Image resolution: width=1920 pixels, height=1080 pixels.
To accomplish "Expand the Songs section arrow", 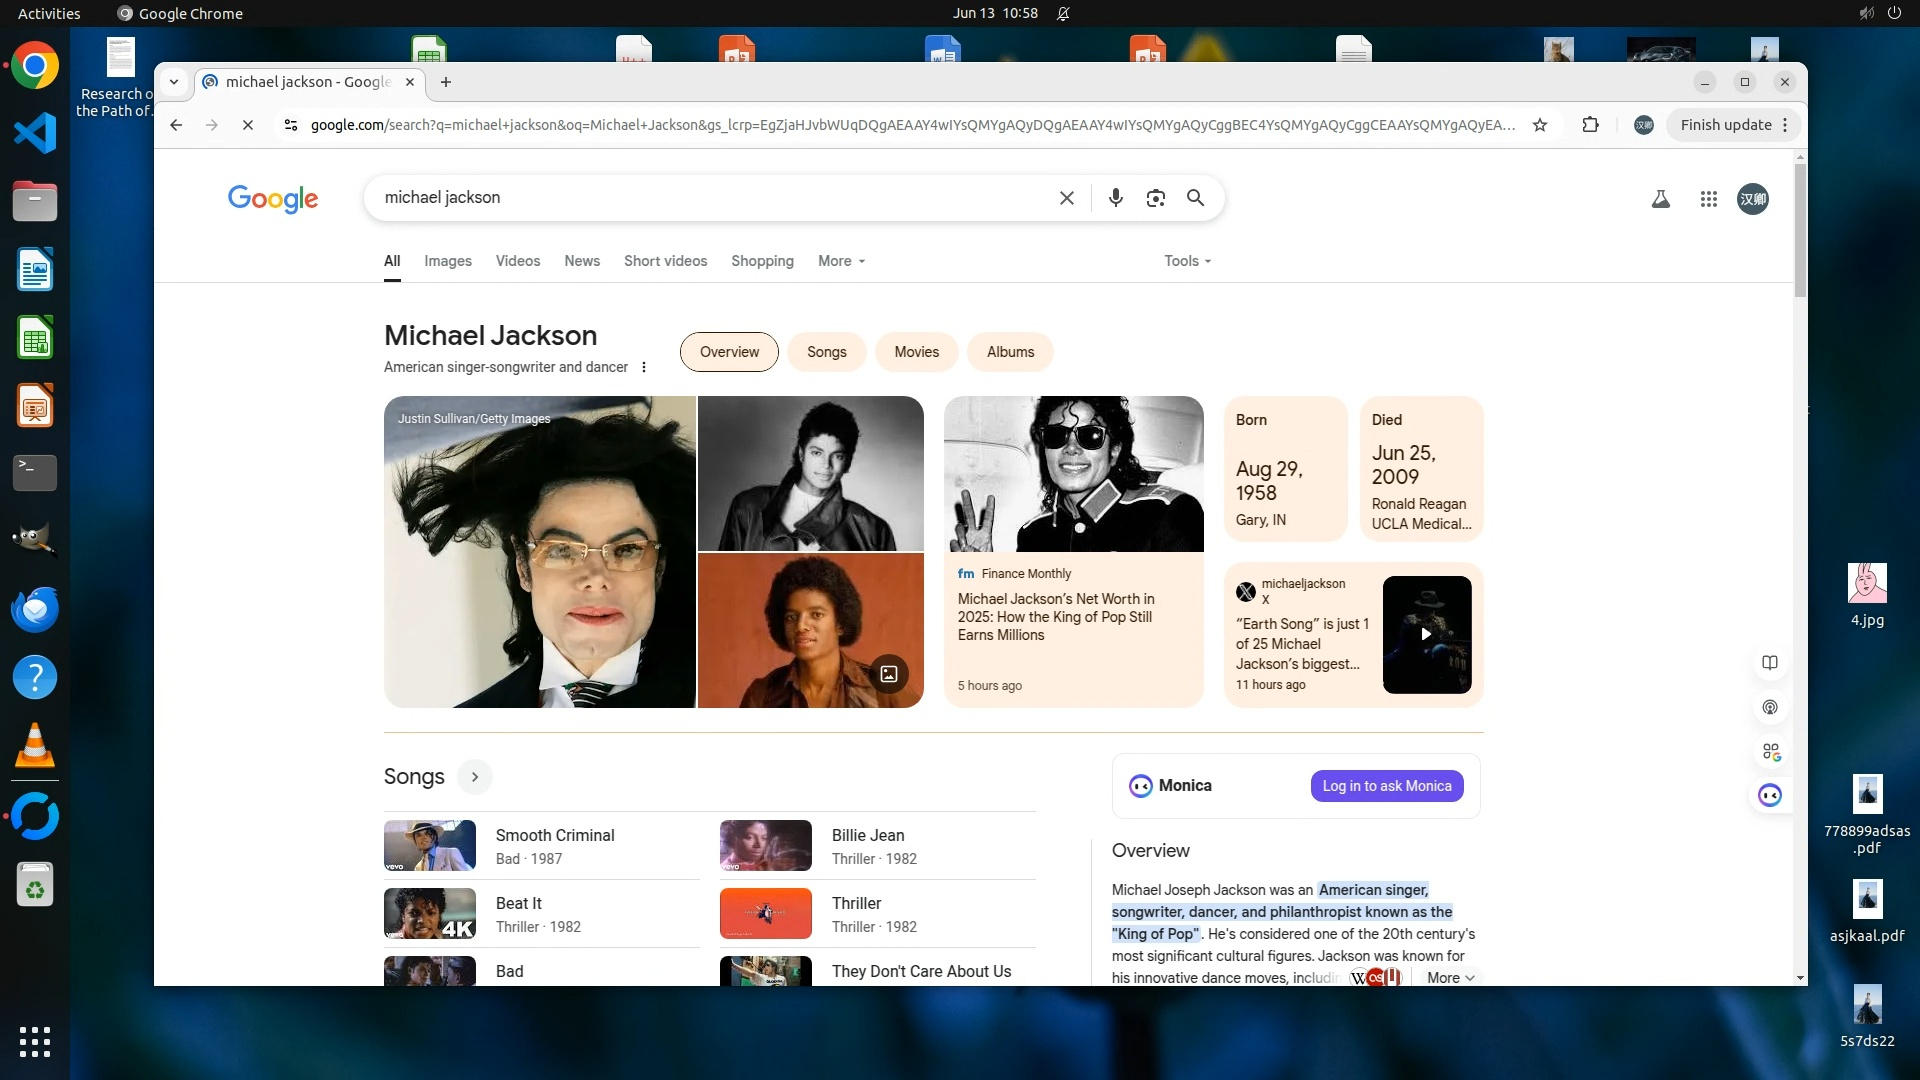I will pyautogui.click(x=475, y=777).
